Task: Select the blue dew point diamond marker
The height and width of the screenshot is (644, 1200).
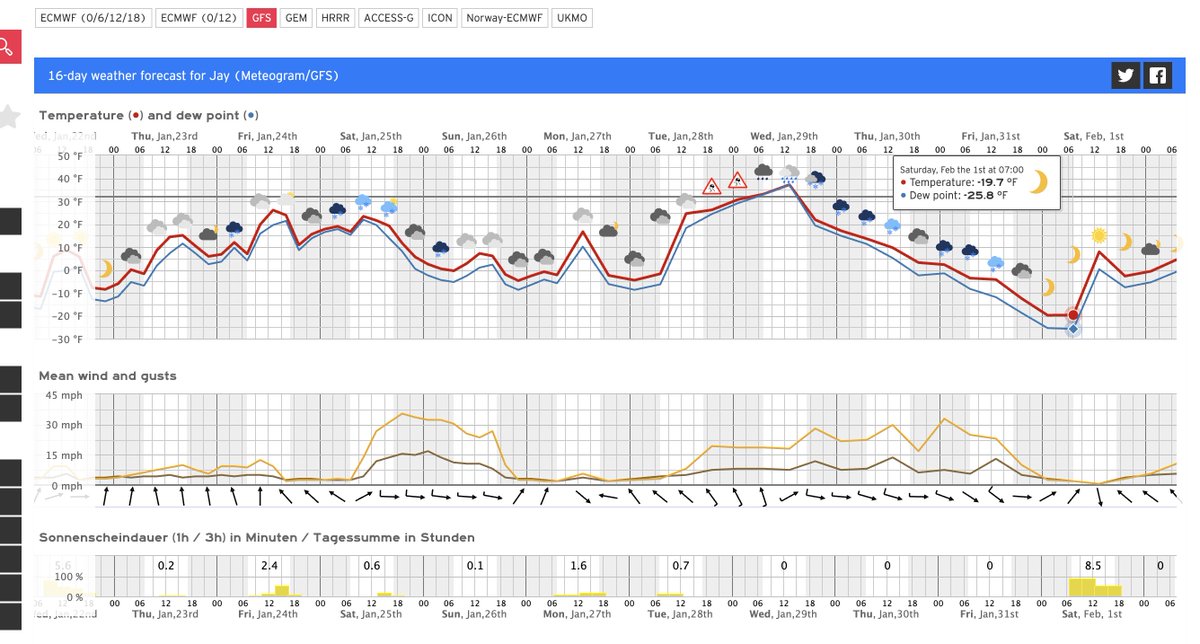Action: 1073,328
